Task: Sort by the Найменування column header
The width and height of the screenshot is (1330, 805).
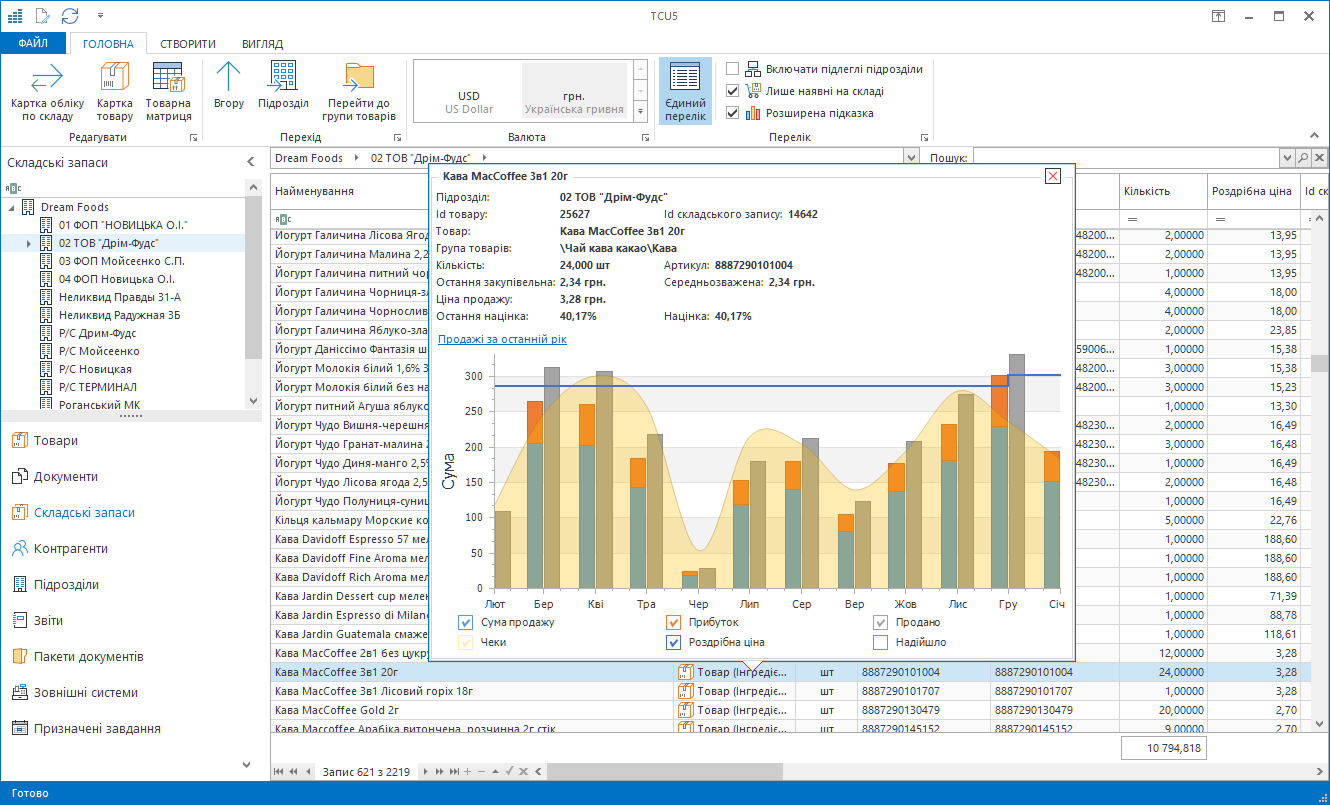Action: point(349,191)
